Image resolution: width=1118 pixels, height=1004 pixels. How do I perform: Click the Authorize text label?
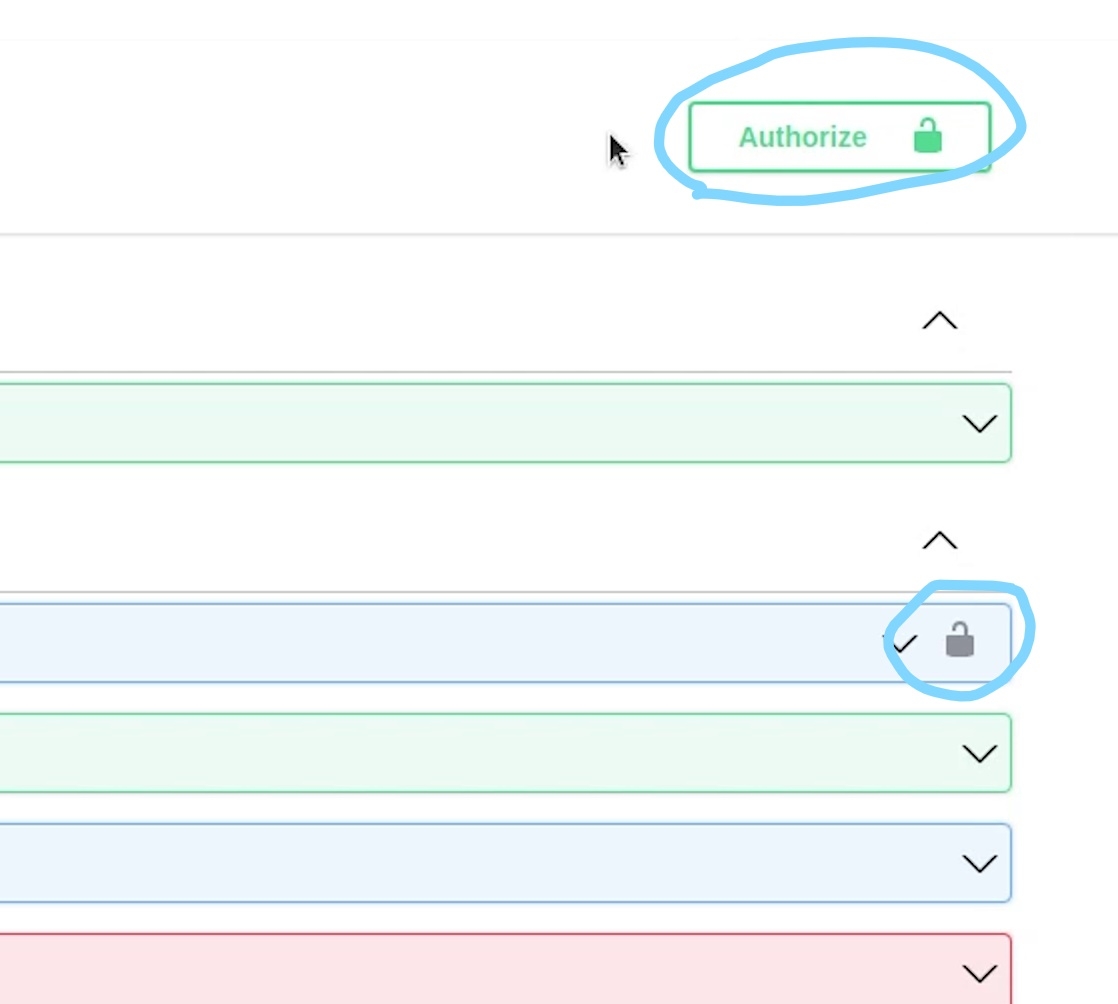[802, 137]
